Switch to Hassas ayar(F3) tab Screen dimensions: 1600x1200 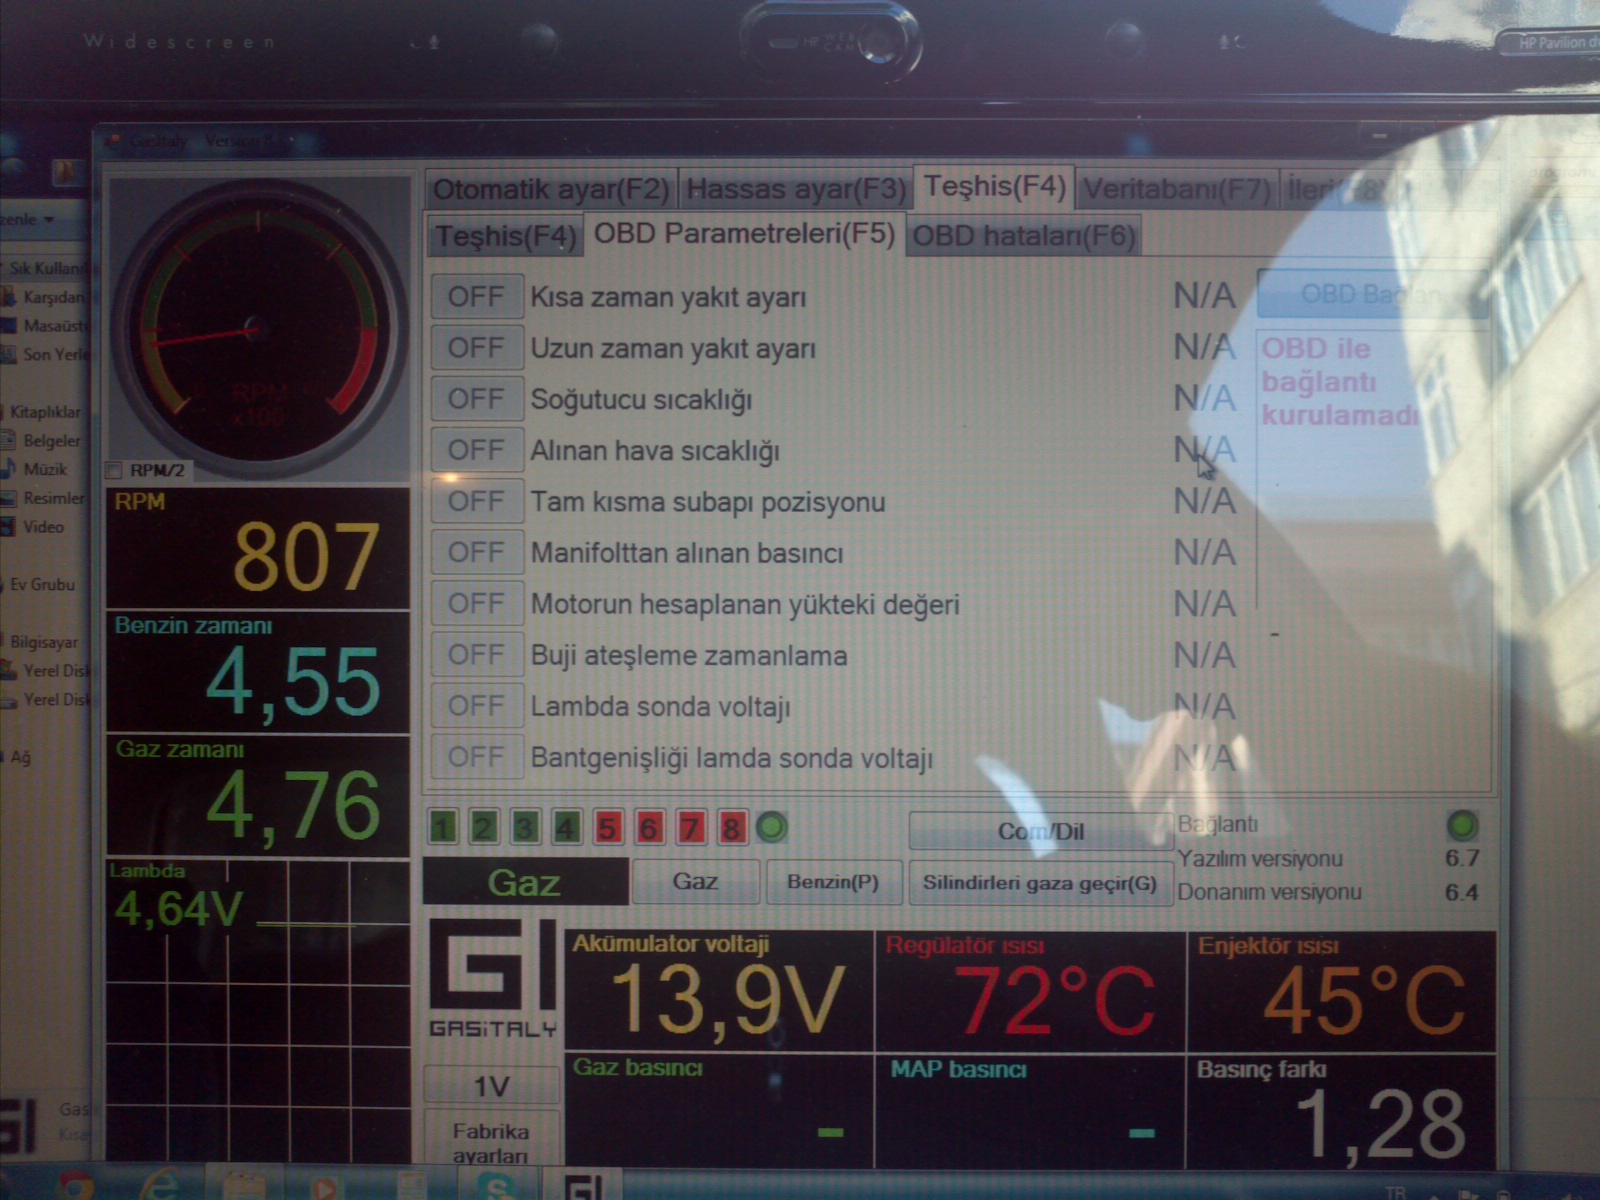tap(796, 189)
